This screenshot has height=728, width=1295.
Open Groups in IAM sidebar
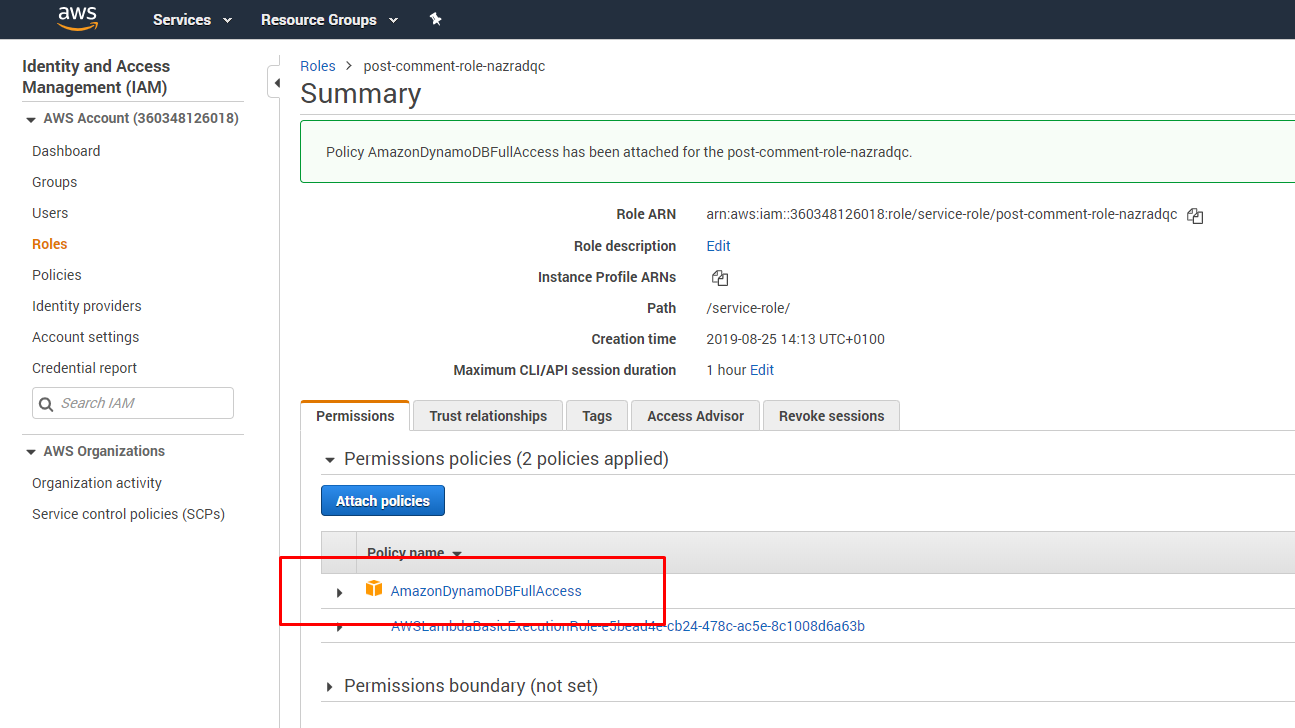pos(54,182)
